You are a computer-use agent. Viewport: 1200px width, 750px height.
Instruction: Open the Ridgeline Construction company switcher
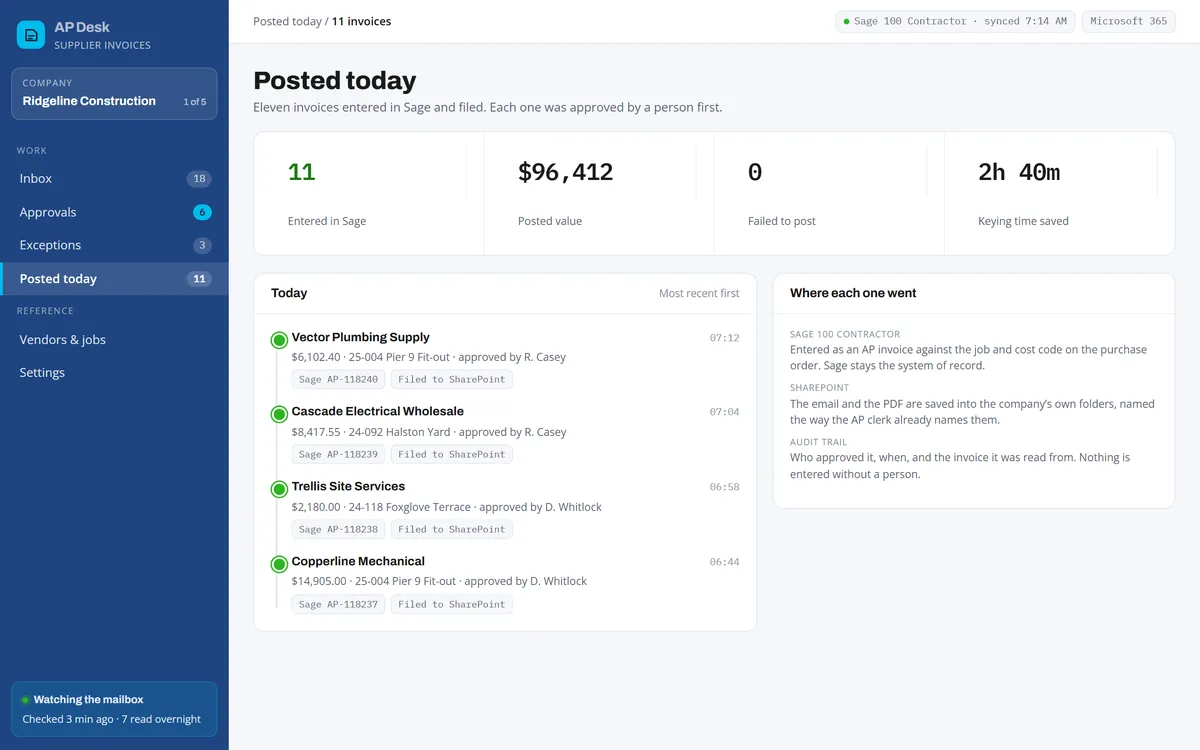(114, 94)
